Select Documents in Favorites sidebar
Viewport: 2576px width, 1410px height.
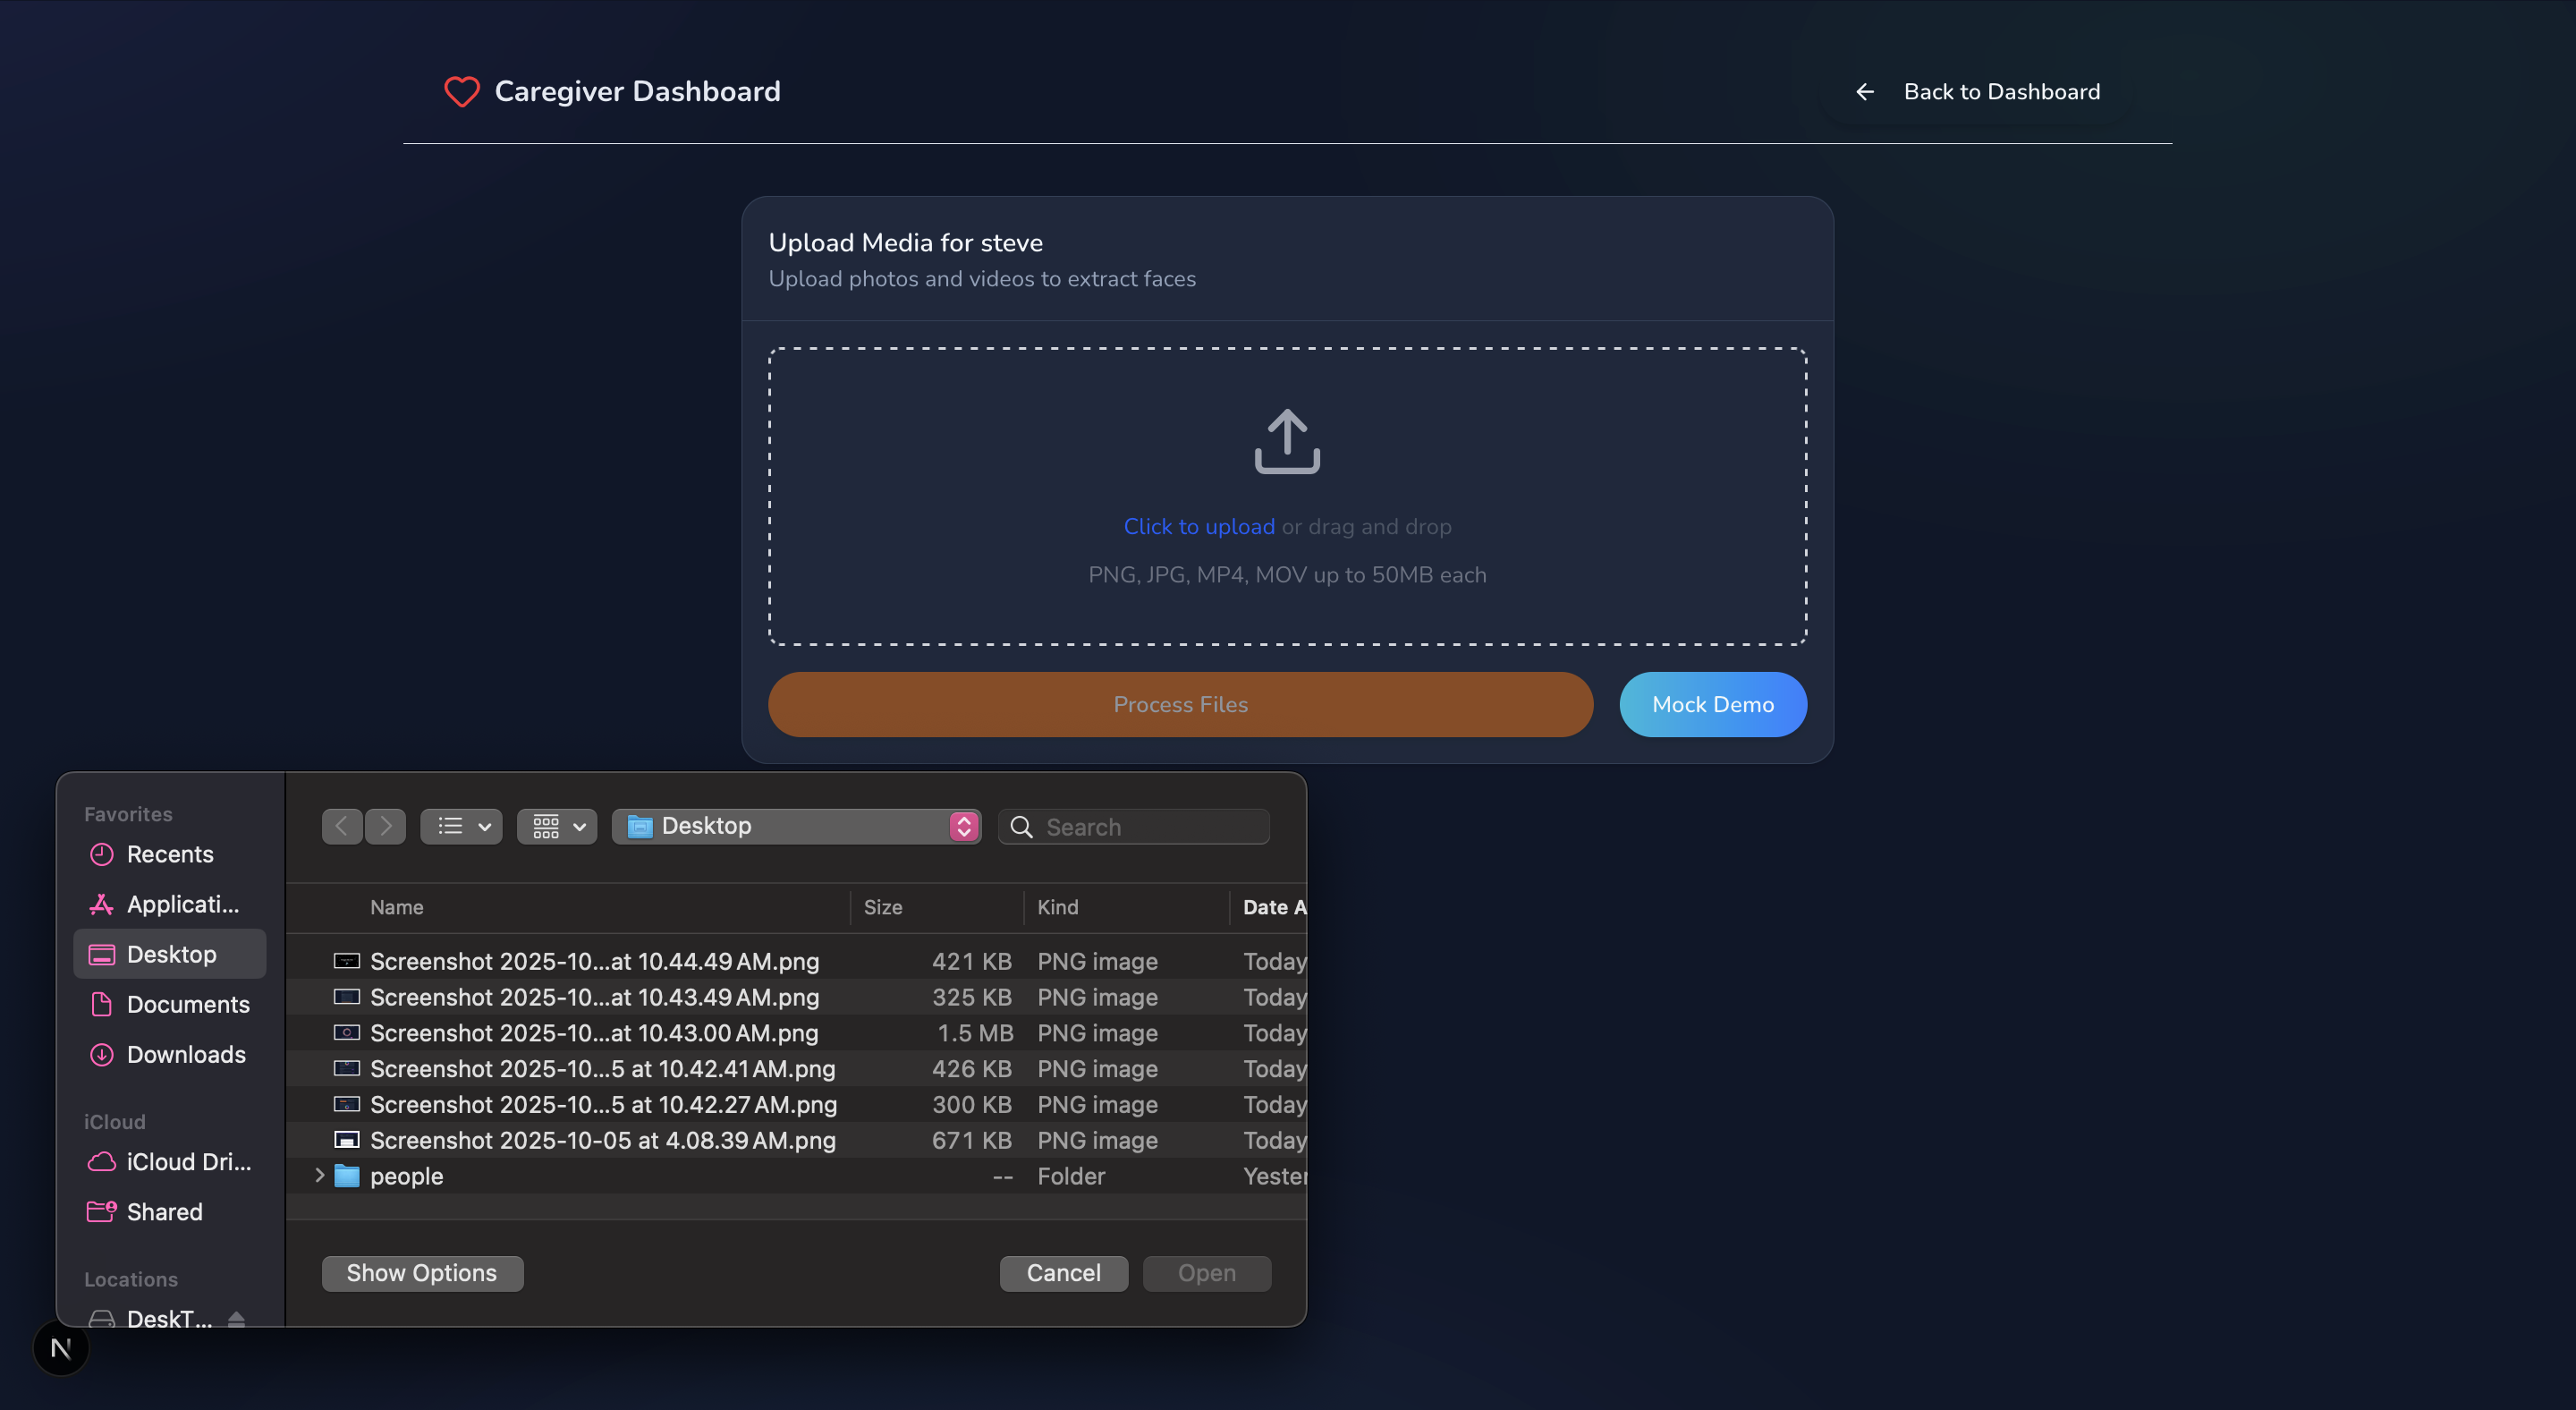[188, 1004]
